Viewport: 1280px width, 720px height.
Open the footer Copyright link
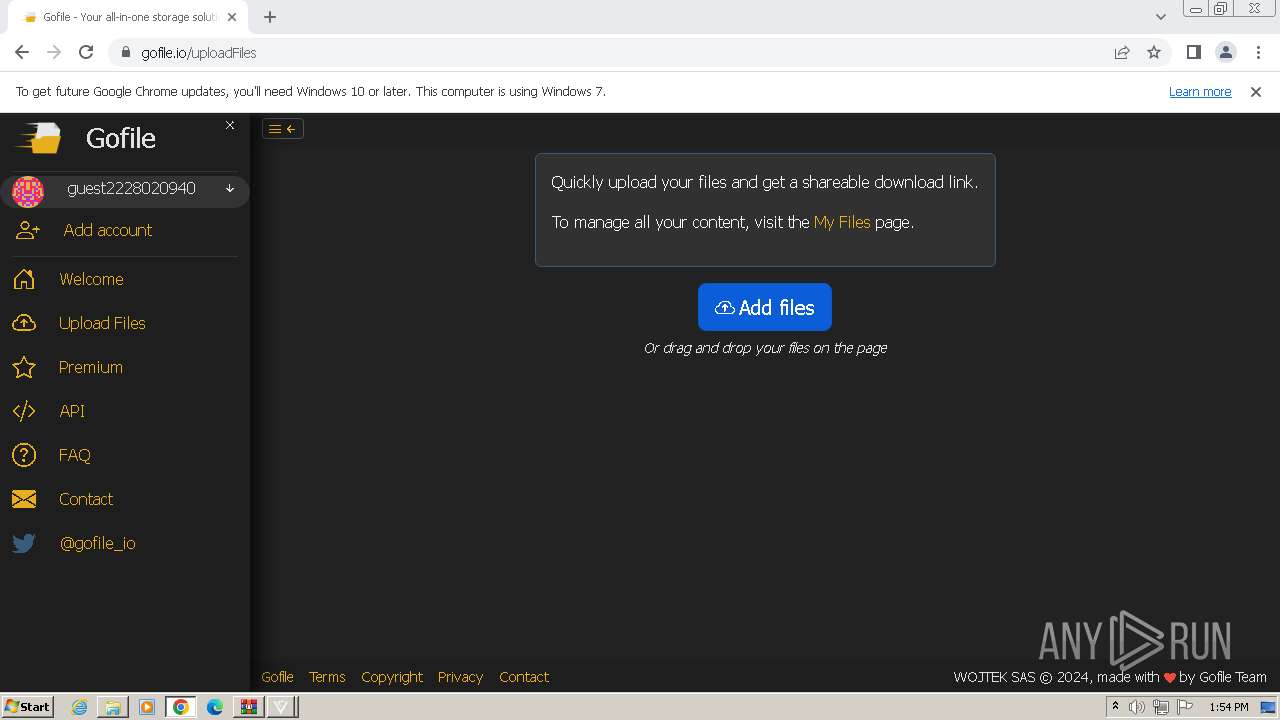click(x=392, y=677)
